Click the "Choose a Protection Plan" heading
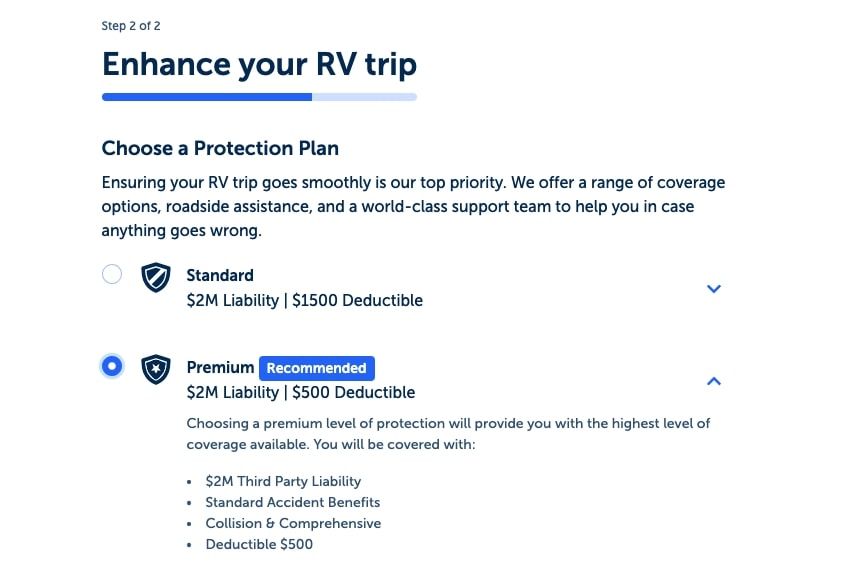 coord(220,148)
